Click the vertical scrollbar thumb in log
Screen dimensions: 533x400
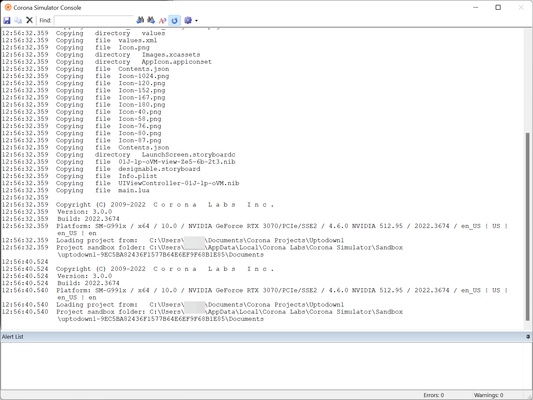tap(528, 226)
